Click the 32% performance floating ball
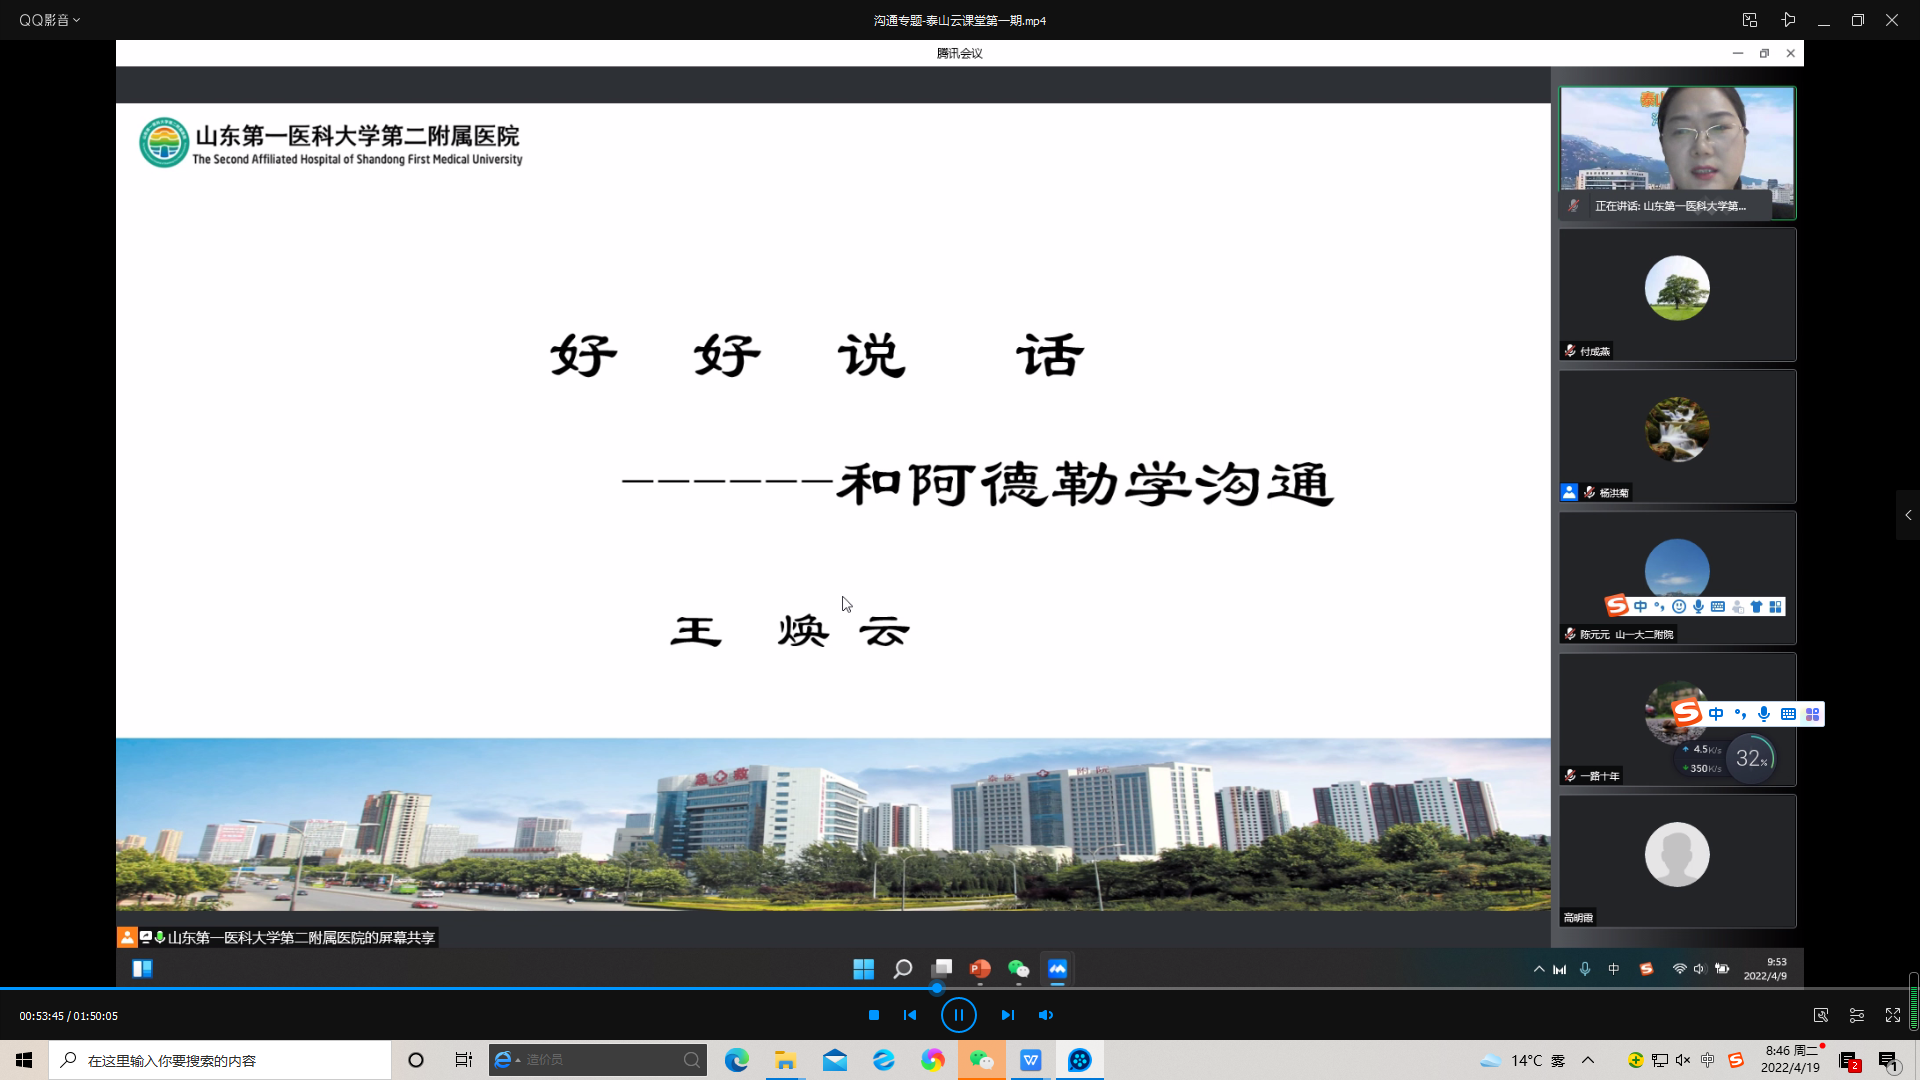This screenshot has height=1080, width=1920. [x=1750, y=759]
